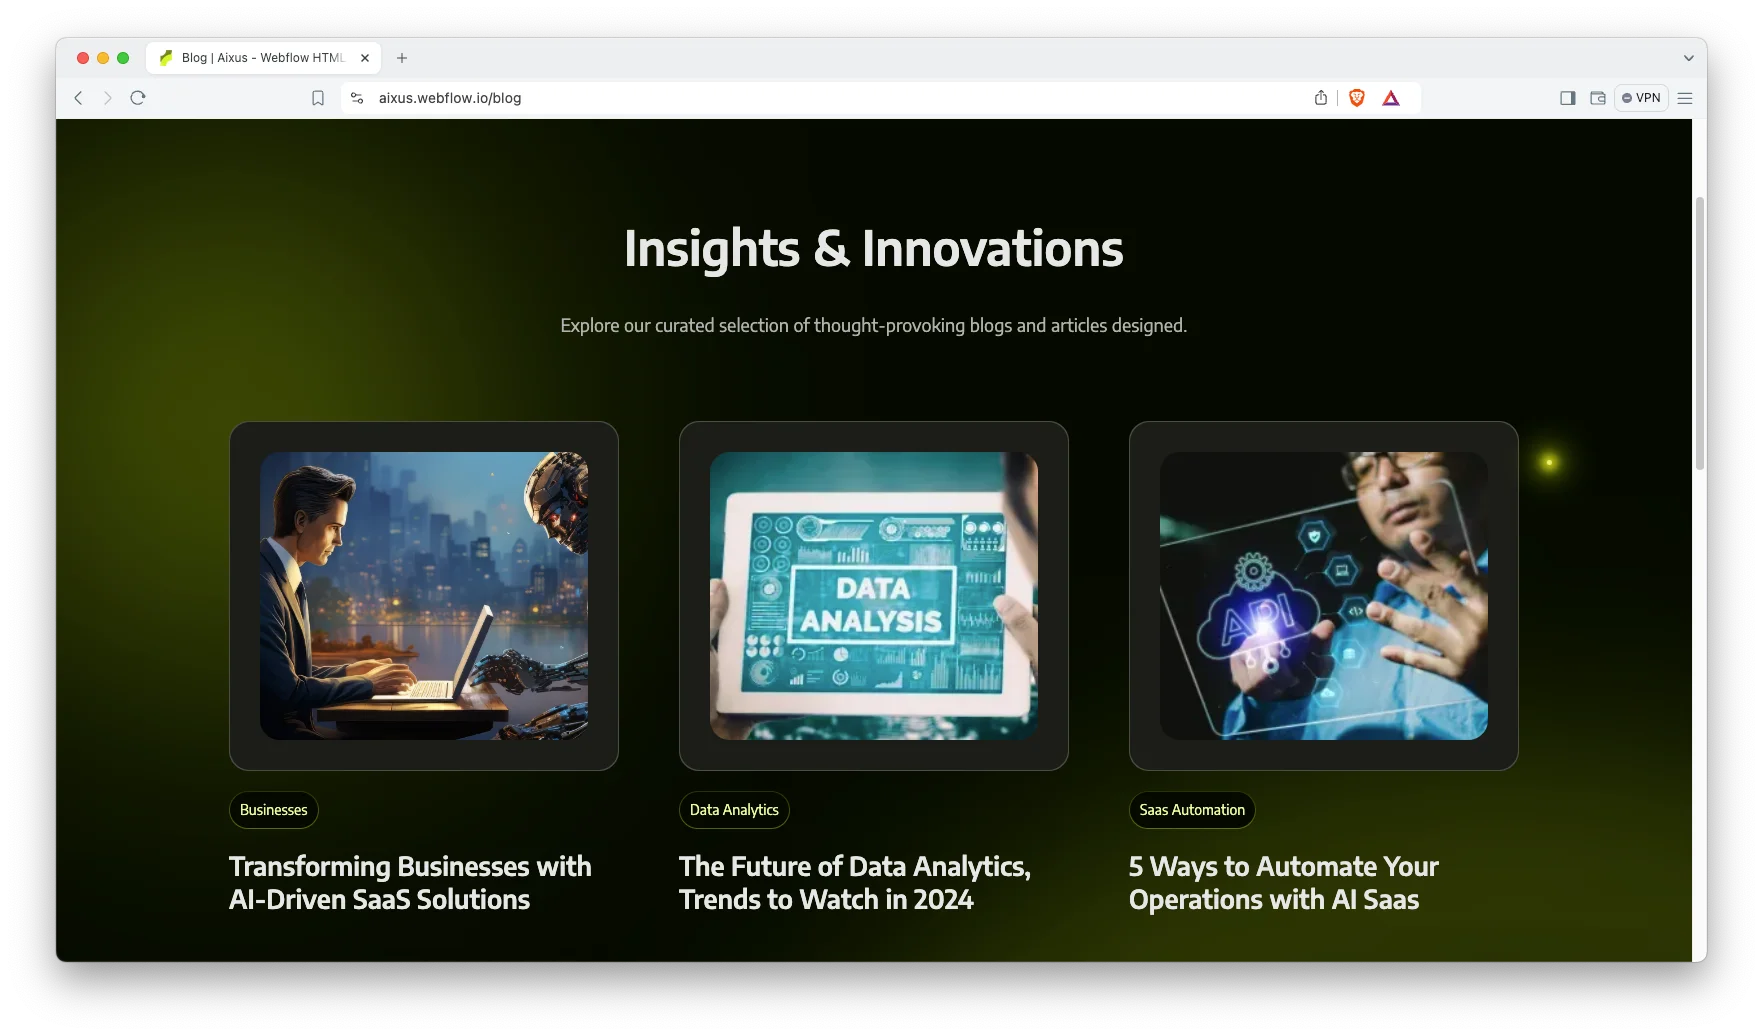
Task: Click the site settings icon in address bar
Action: [x=357, y=98]
